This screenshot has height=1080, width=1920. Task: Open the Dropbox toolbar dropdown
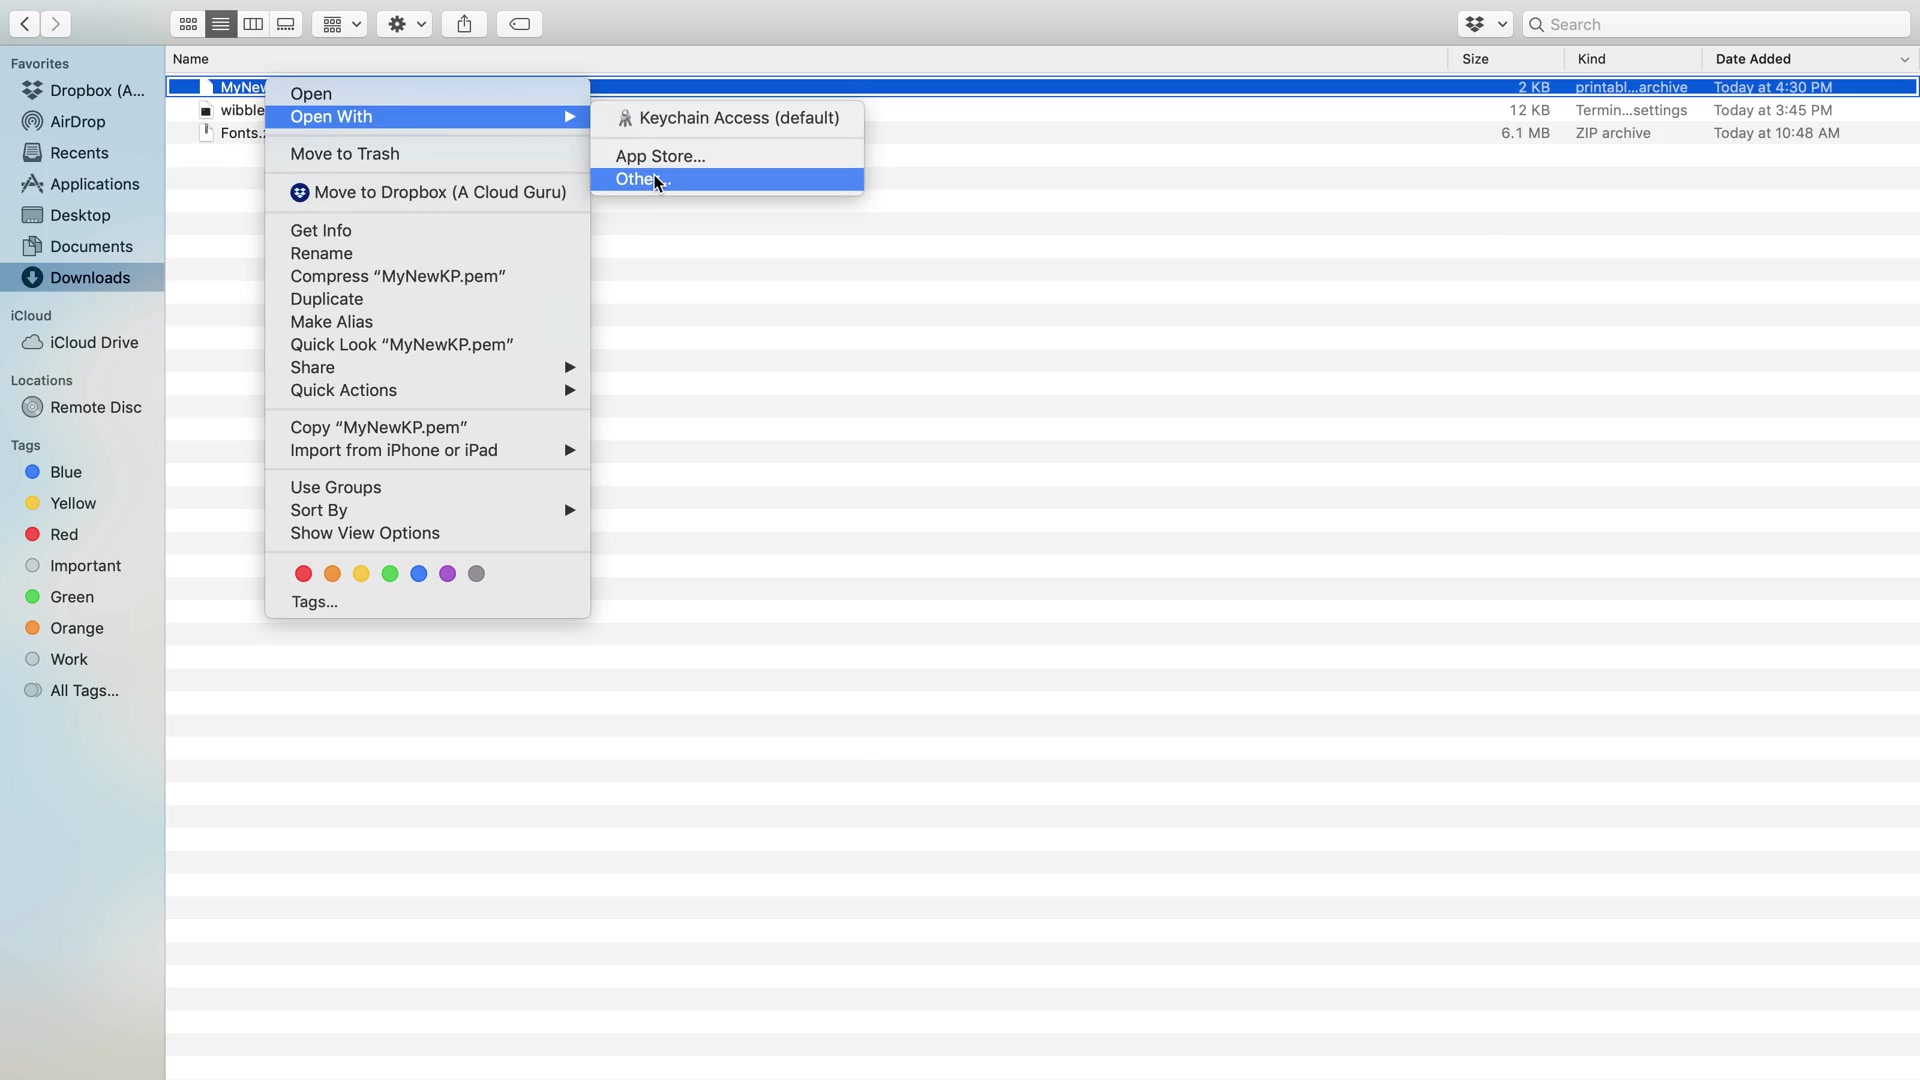(x=1485, y=24)
